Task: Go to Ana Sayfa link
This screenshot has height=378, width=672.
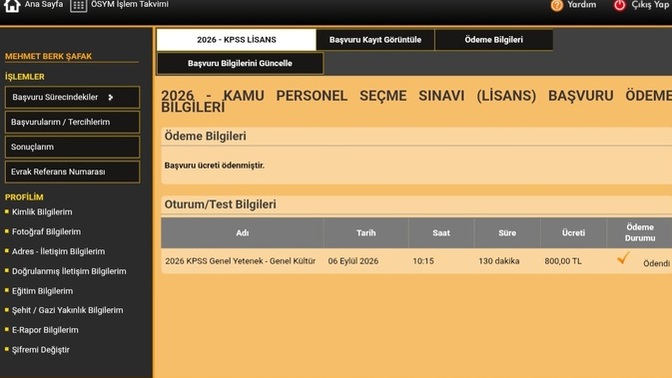Action: coord(44,4)
